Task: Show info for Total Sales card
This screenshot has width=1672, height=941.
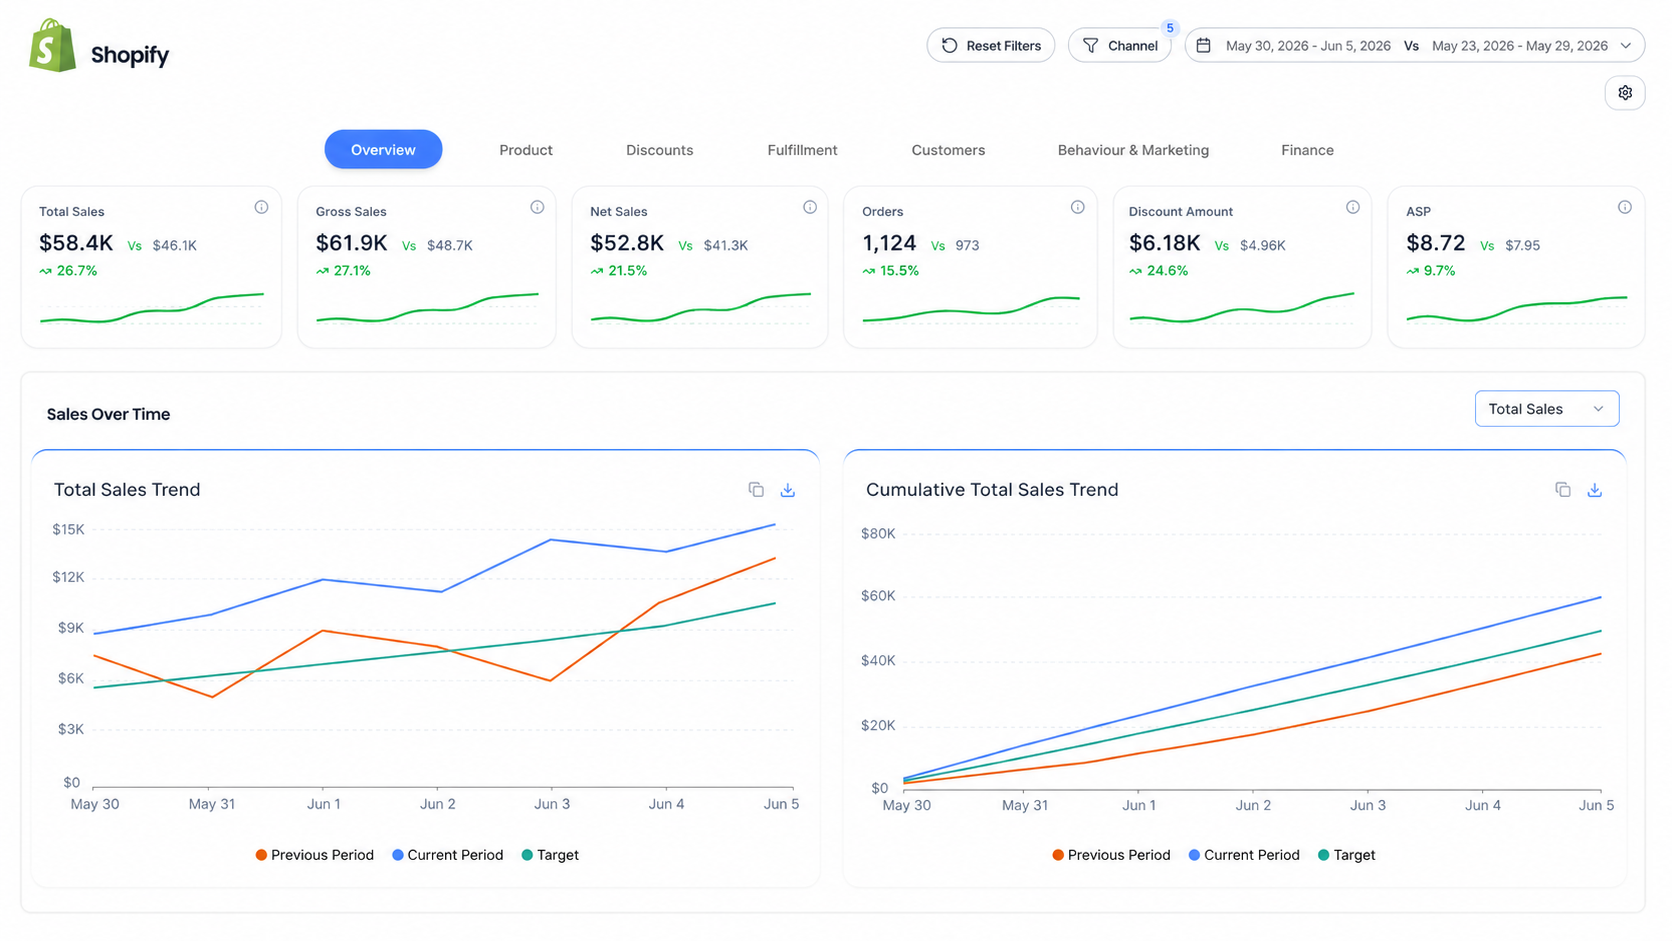Action: coord(261,207)
